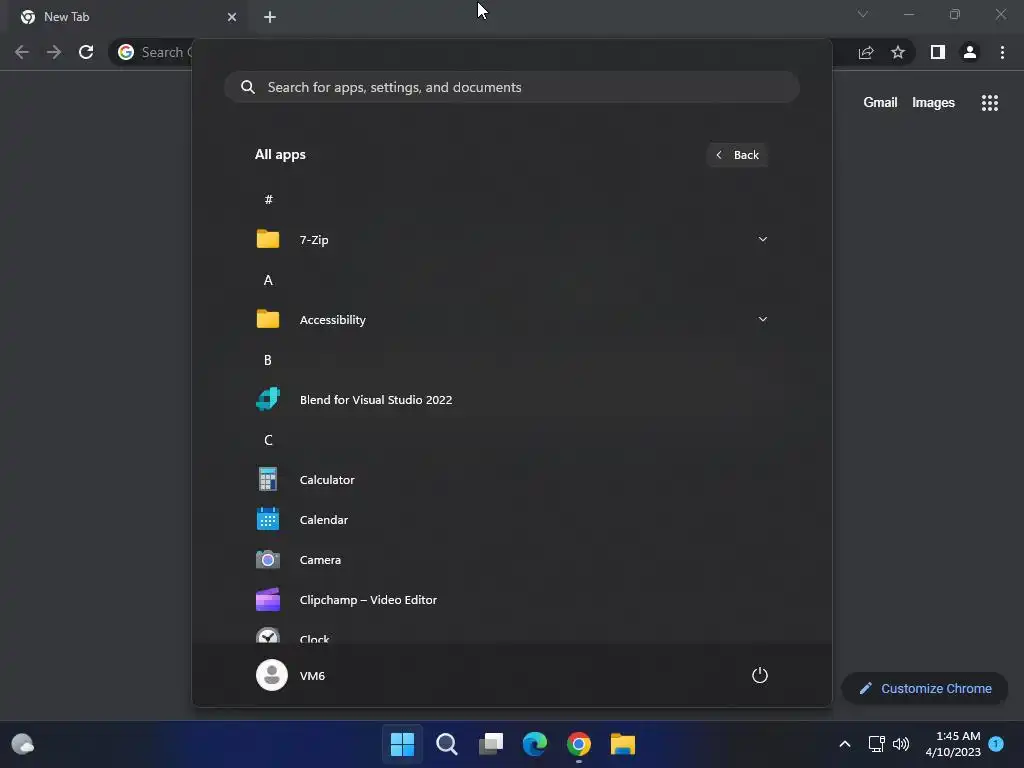Click the Windows Start button in taskbar
The width and height of the screenshot is (1024, 768).
click(x=402, y=744)
